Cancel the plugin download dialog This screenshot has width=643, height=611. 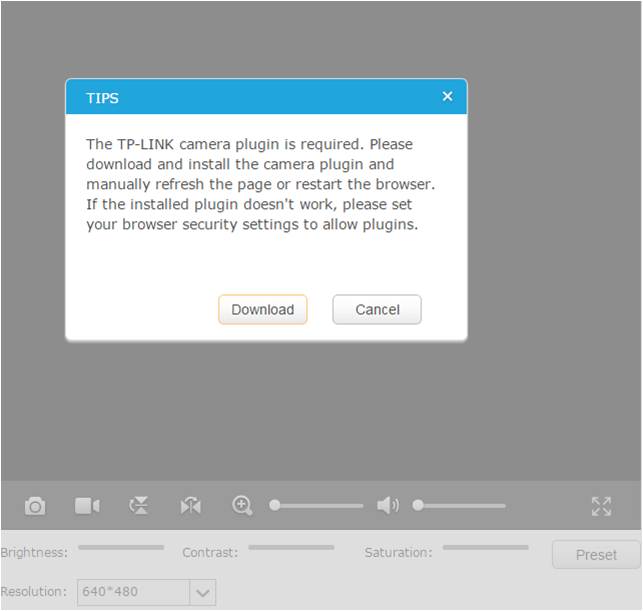377,309
